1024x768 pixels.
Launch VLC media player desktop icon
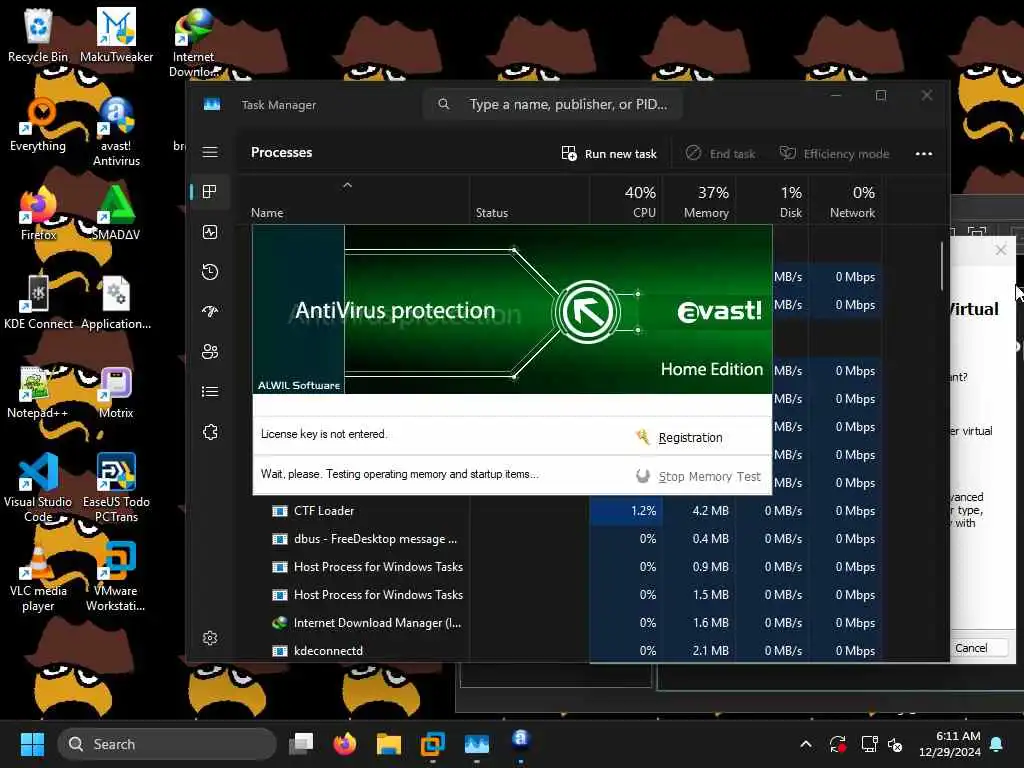(x=38, y=577)
